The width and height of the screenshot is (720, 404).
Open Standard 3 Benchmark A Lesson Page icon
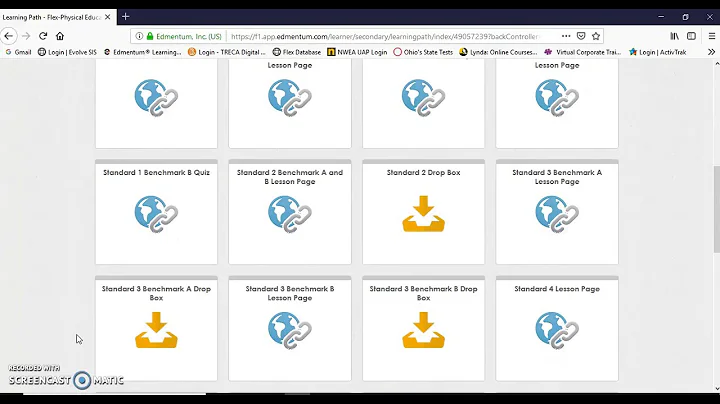pos(557,214)
